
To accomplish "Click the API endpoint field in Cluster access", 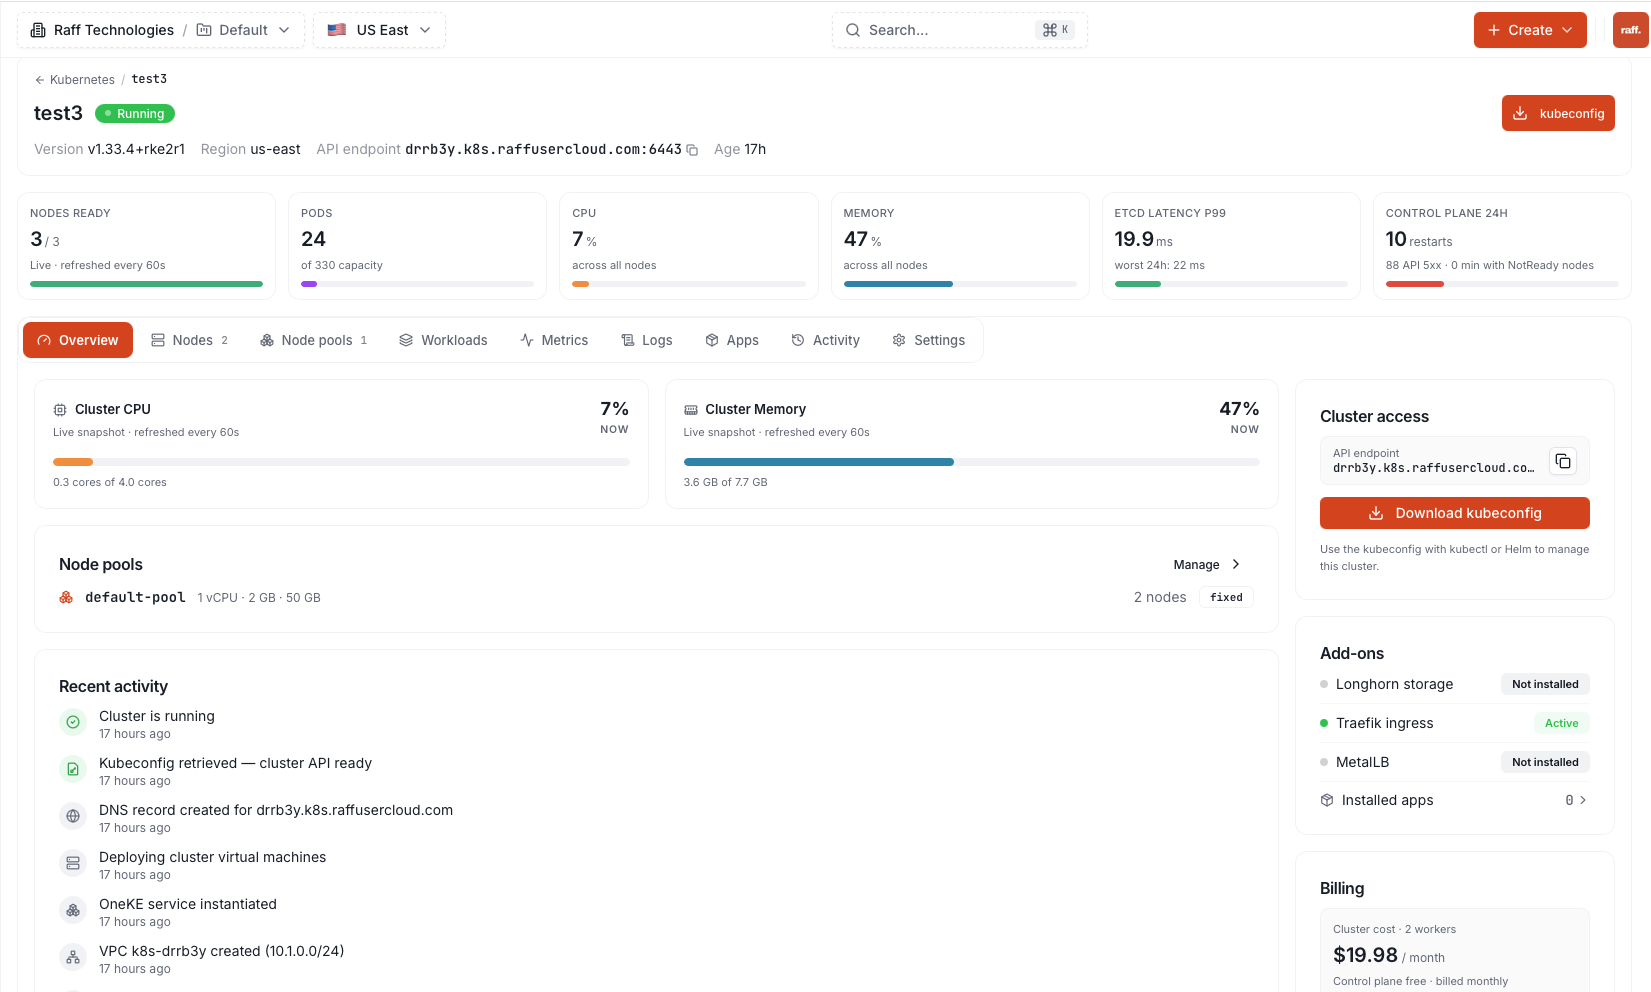I will (x=1455, y=461).
